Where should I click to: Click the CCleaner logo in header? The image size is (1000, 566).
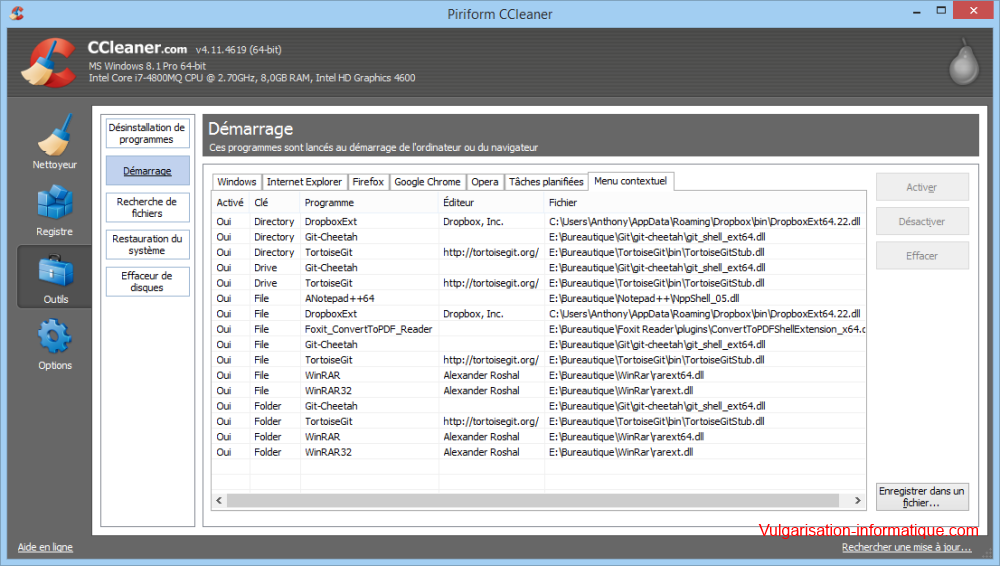coord(47,63)
